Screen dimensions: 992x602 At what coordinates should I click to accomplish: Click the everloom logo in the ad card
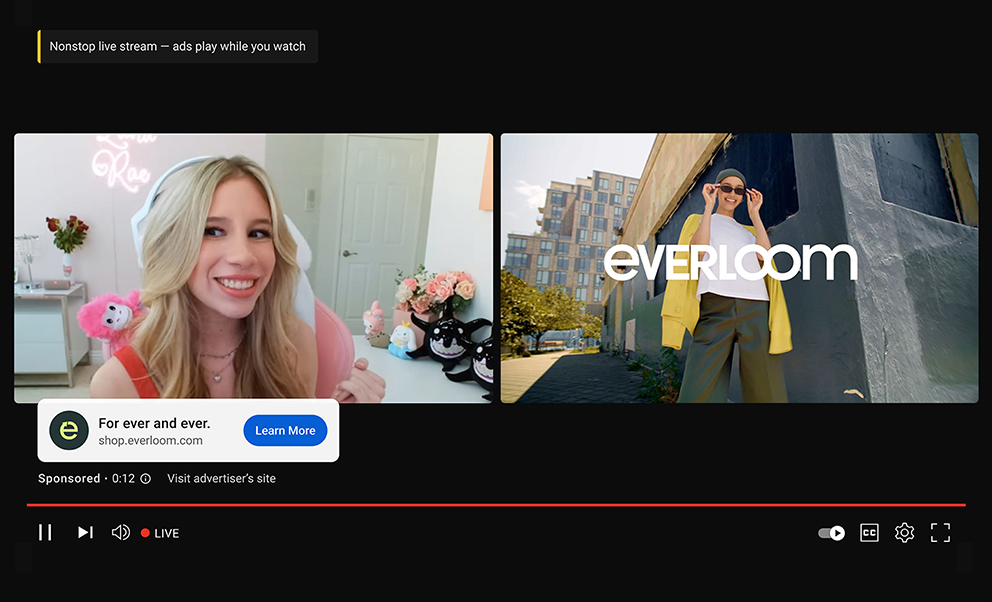(x=68, y=430)
